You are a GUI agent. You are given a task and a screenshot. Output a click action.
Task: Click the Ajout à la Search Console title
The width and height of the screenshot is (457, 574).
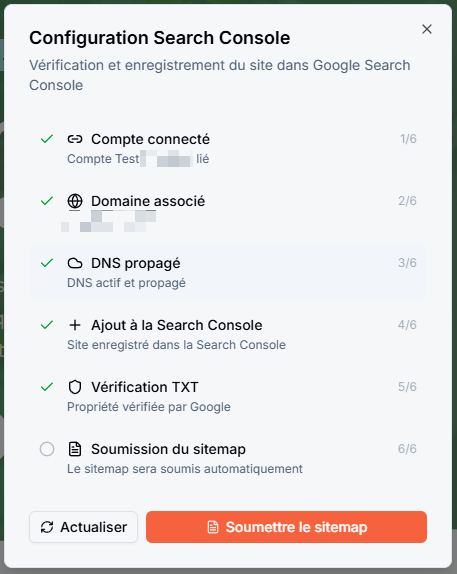click(x=177, y=325)
